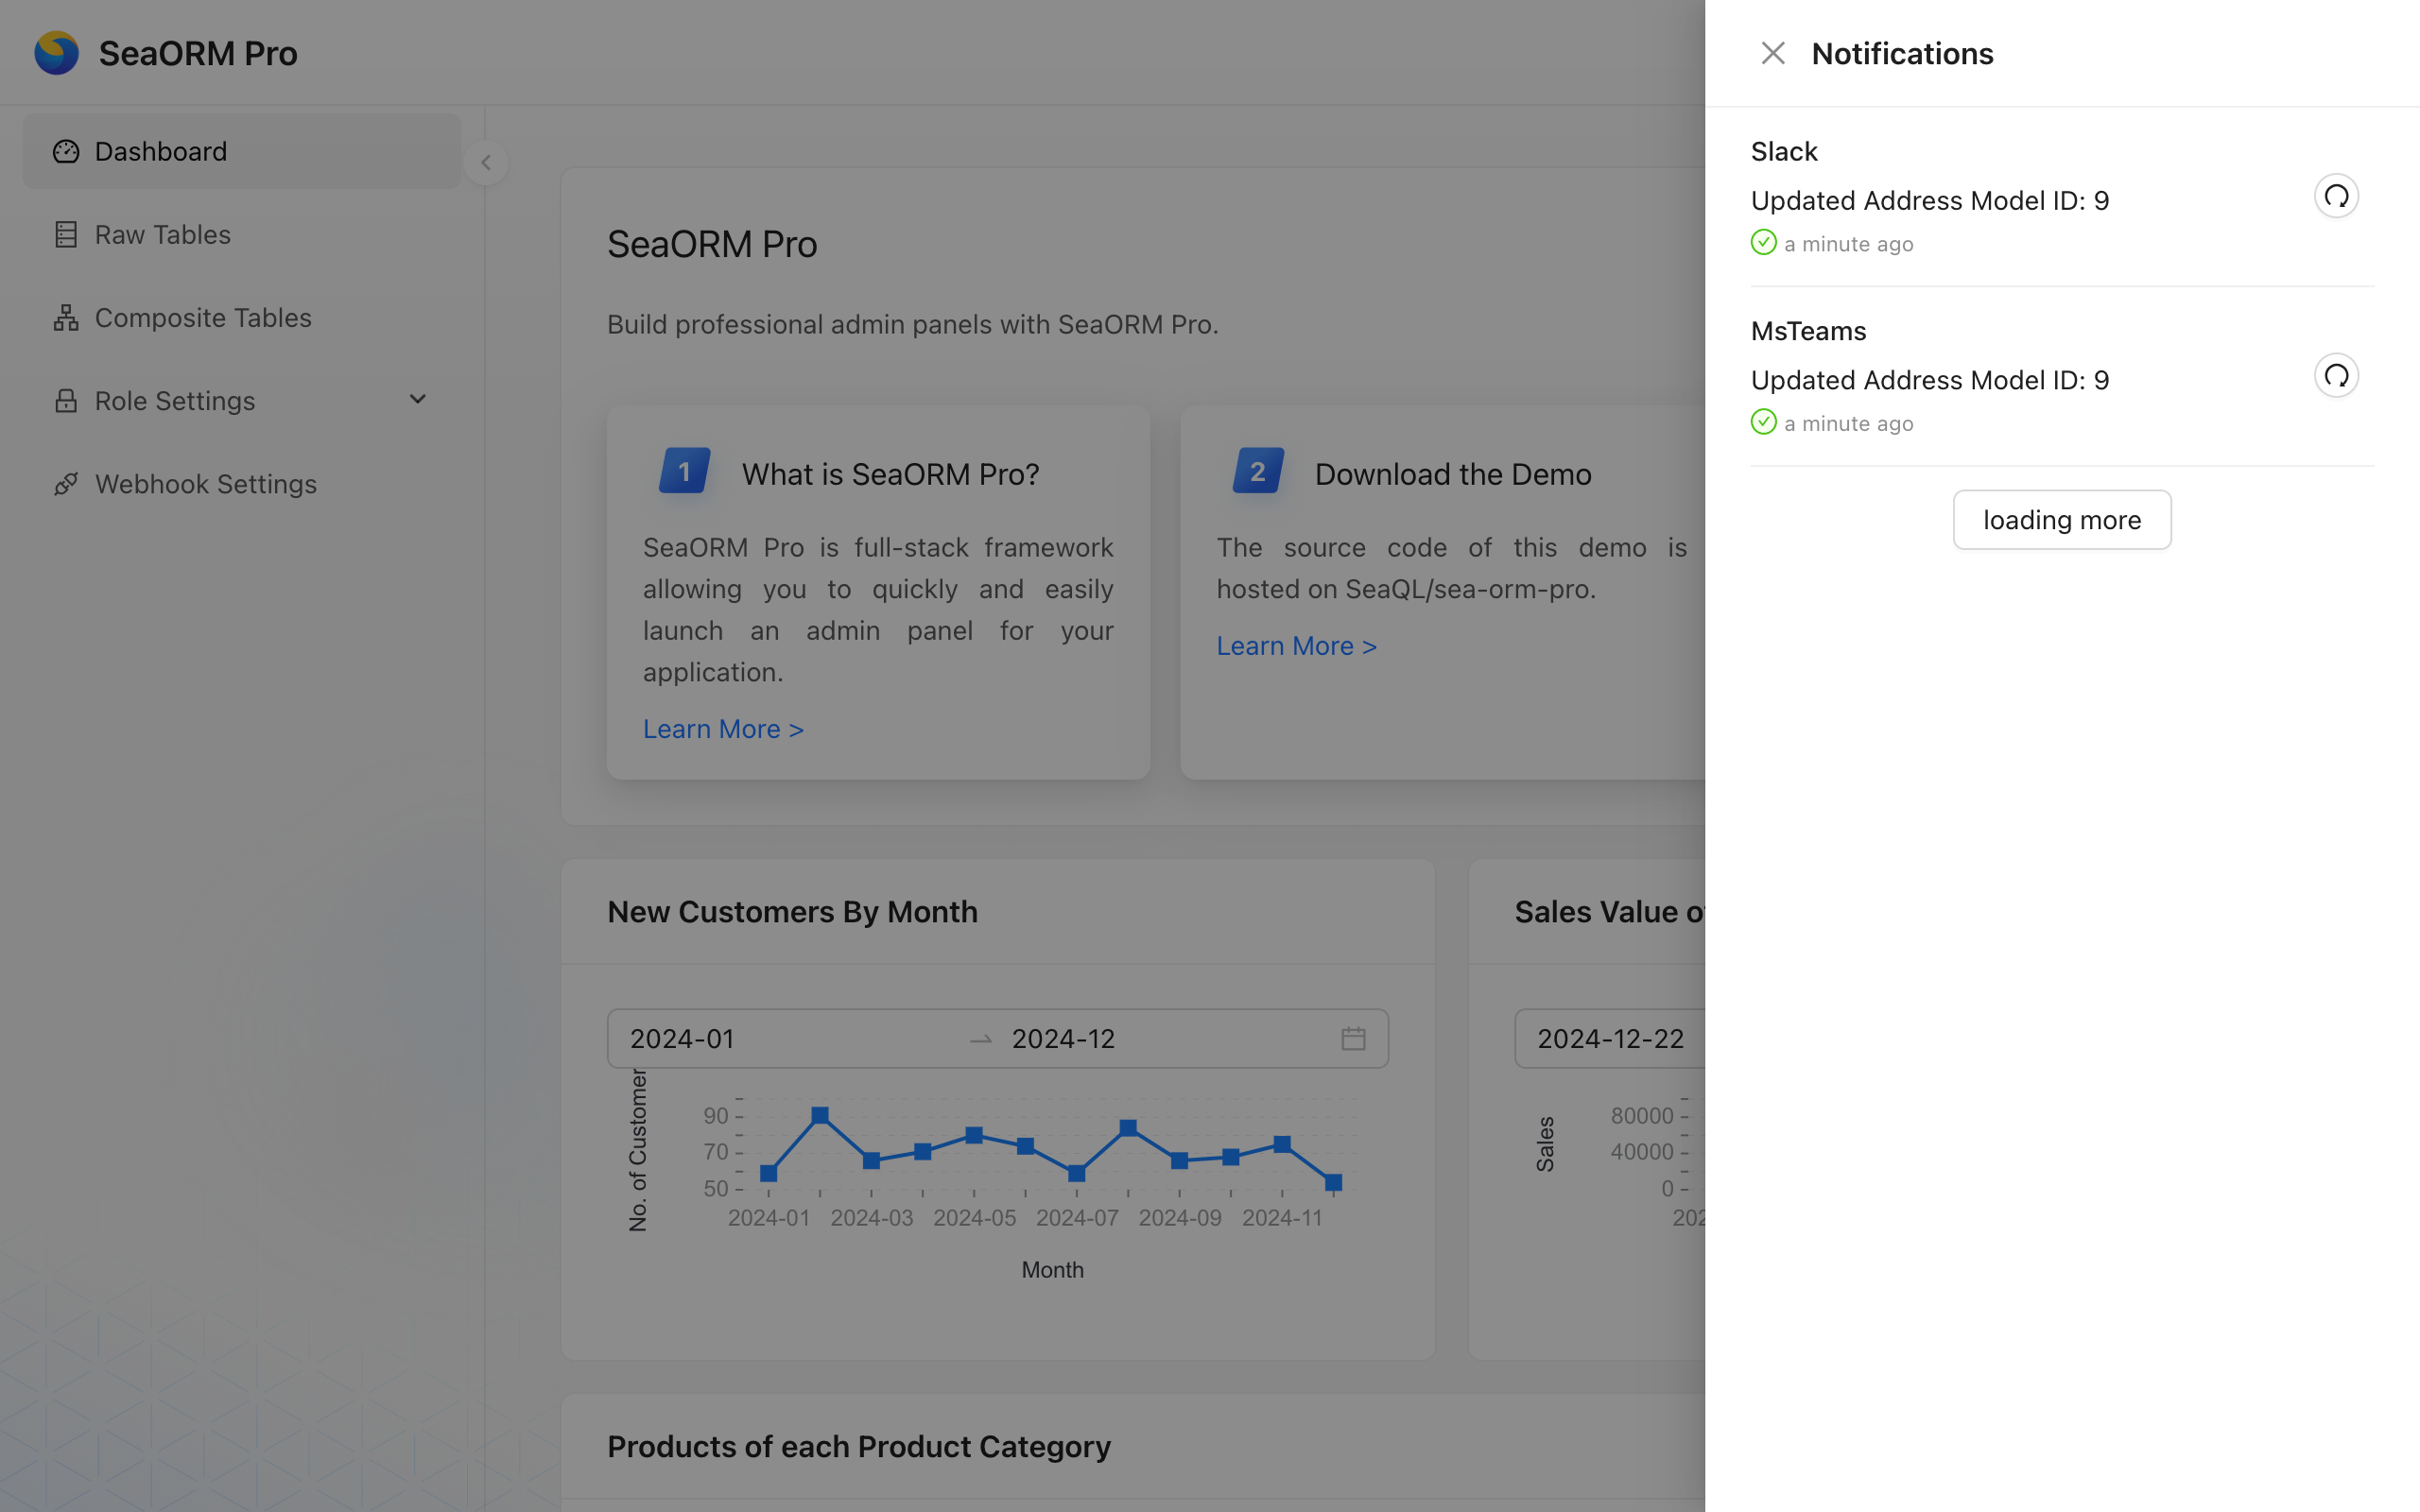Click the 2024-12 end month field
This screenshot has width=2420, height=1512.
[1063, 1039]
